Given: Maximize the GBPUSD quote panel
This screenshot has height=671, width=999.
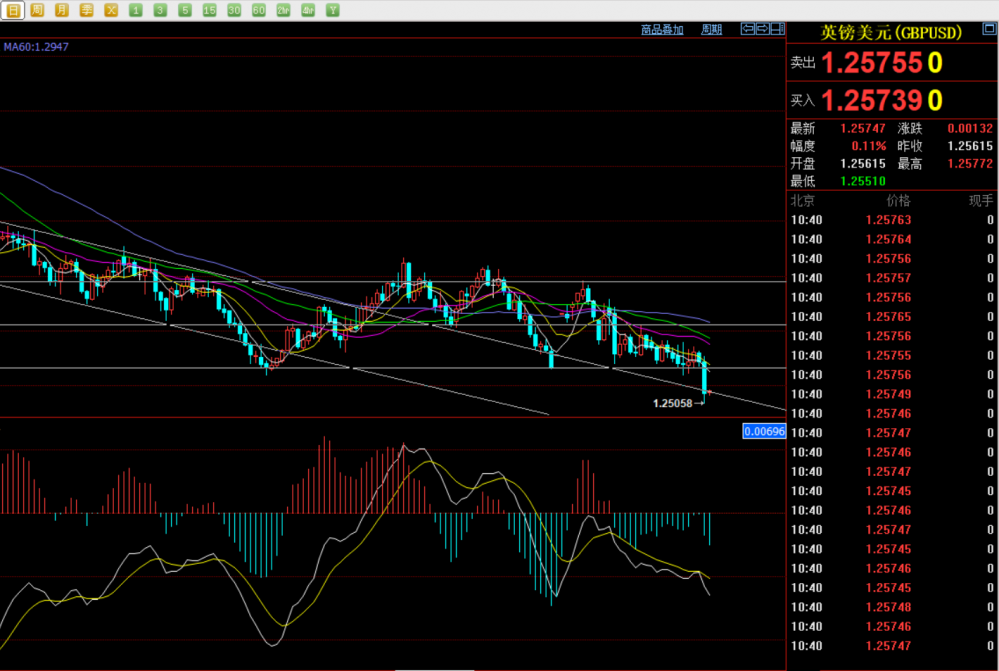Looking at the screenshot, I should [x=989, y=29].
